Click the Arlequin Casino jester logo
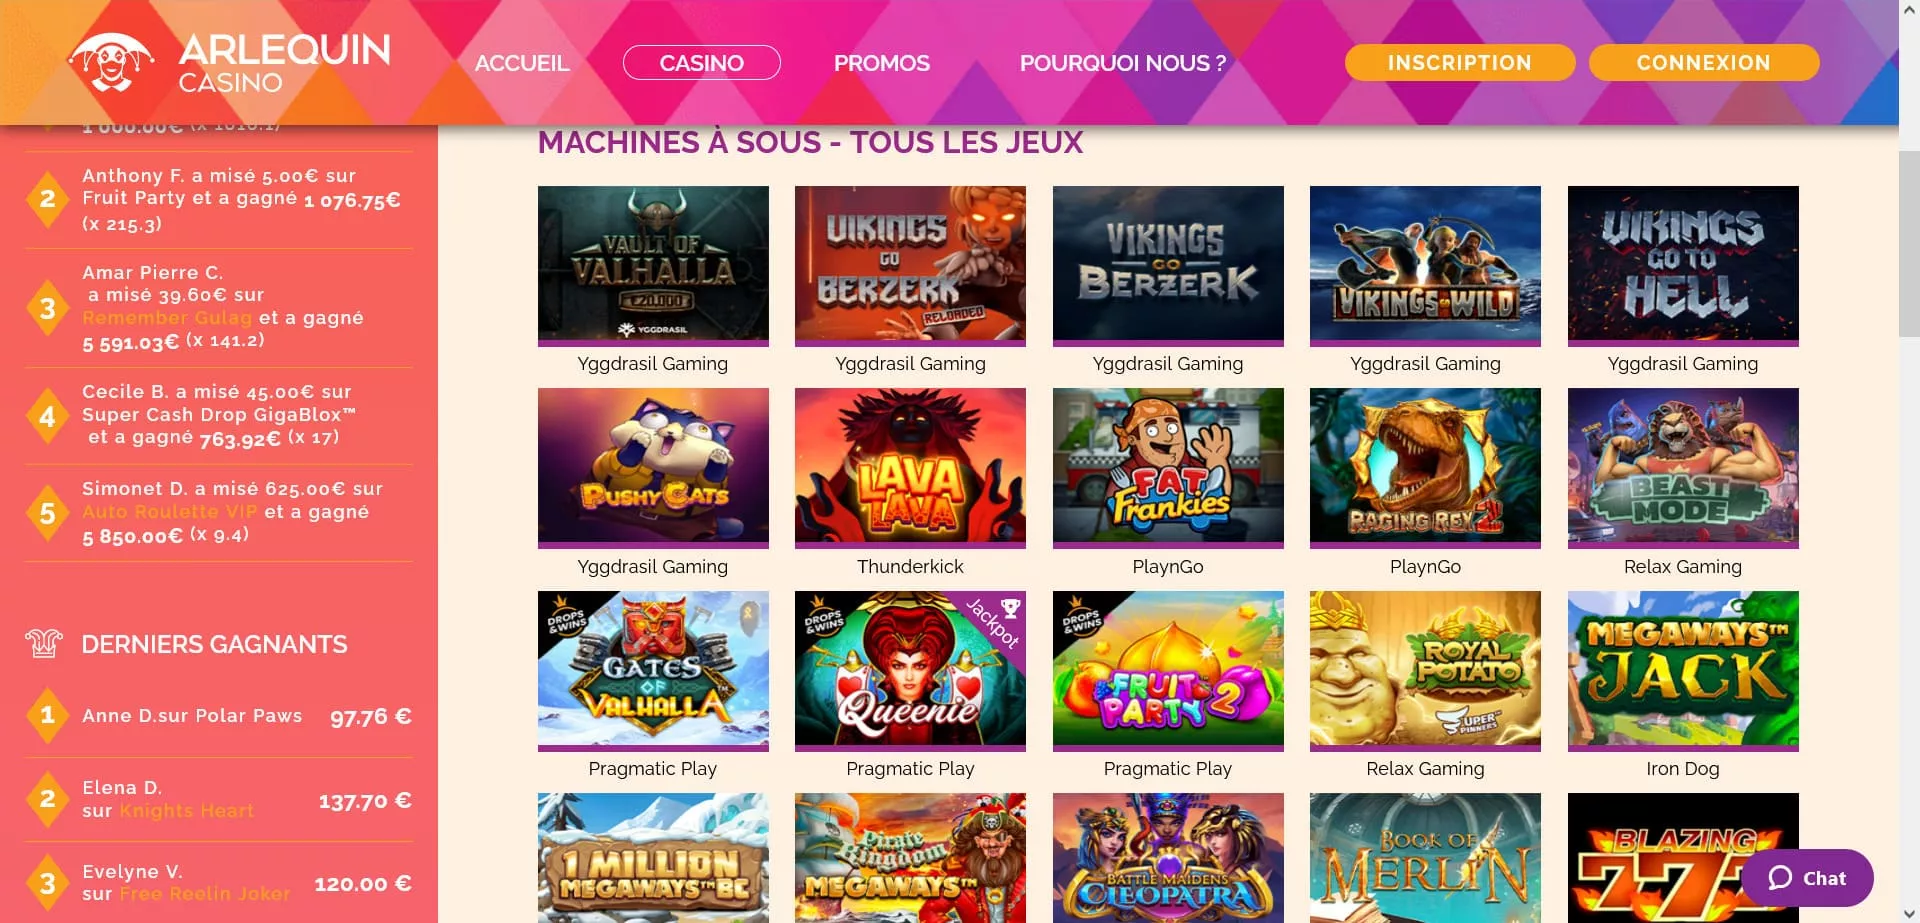Image resolution: width=1920 pixels, height=923 pixels. (x=111, y=62)
